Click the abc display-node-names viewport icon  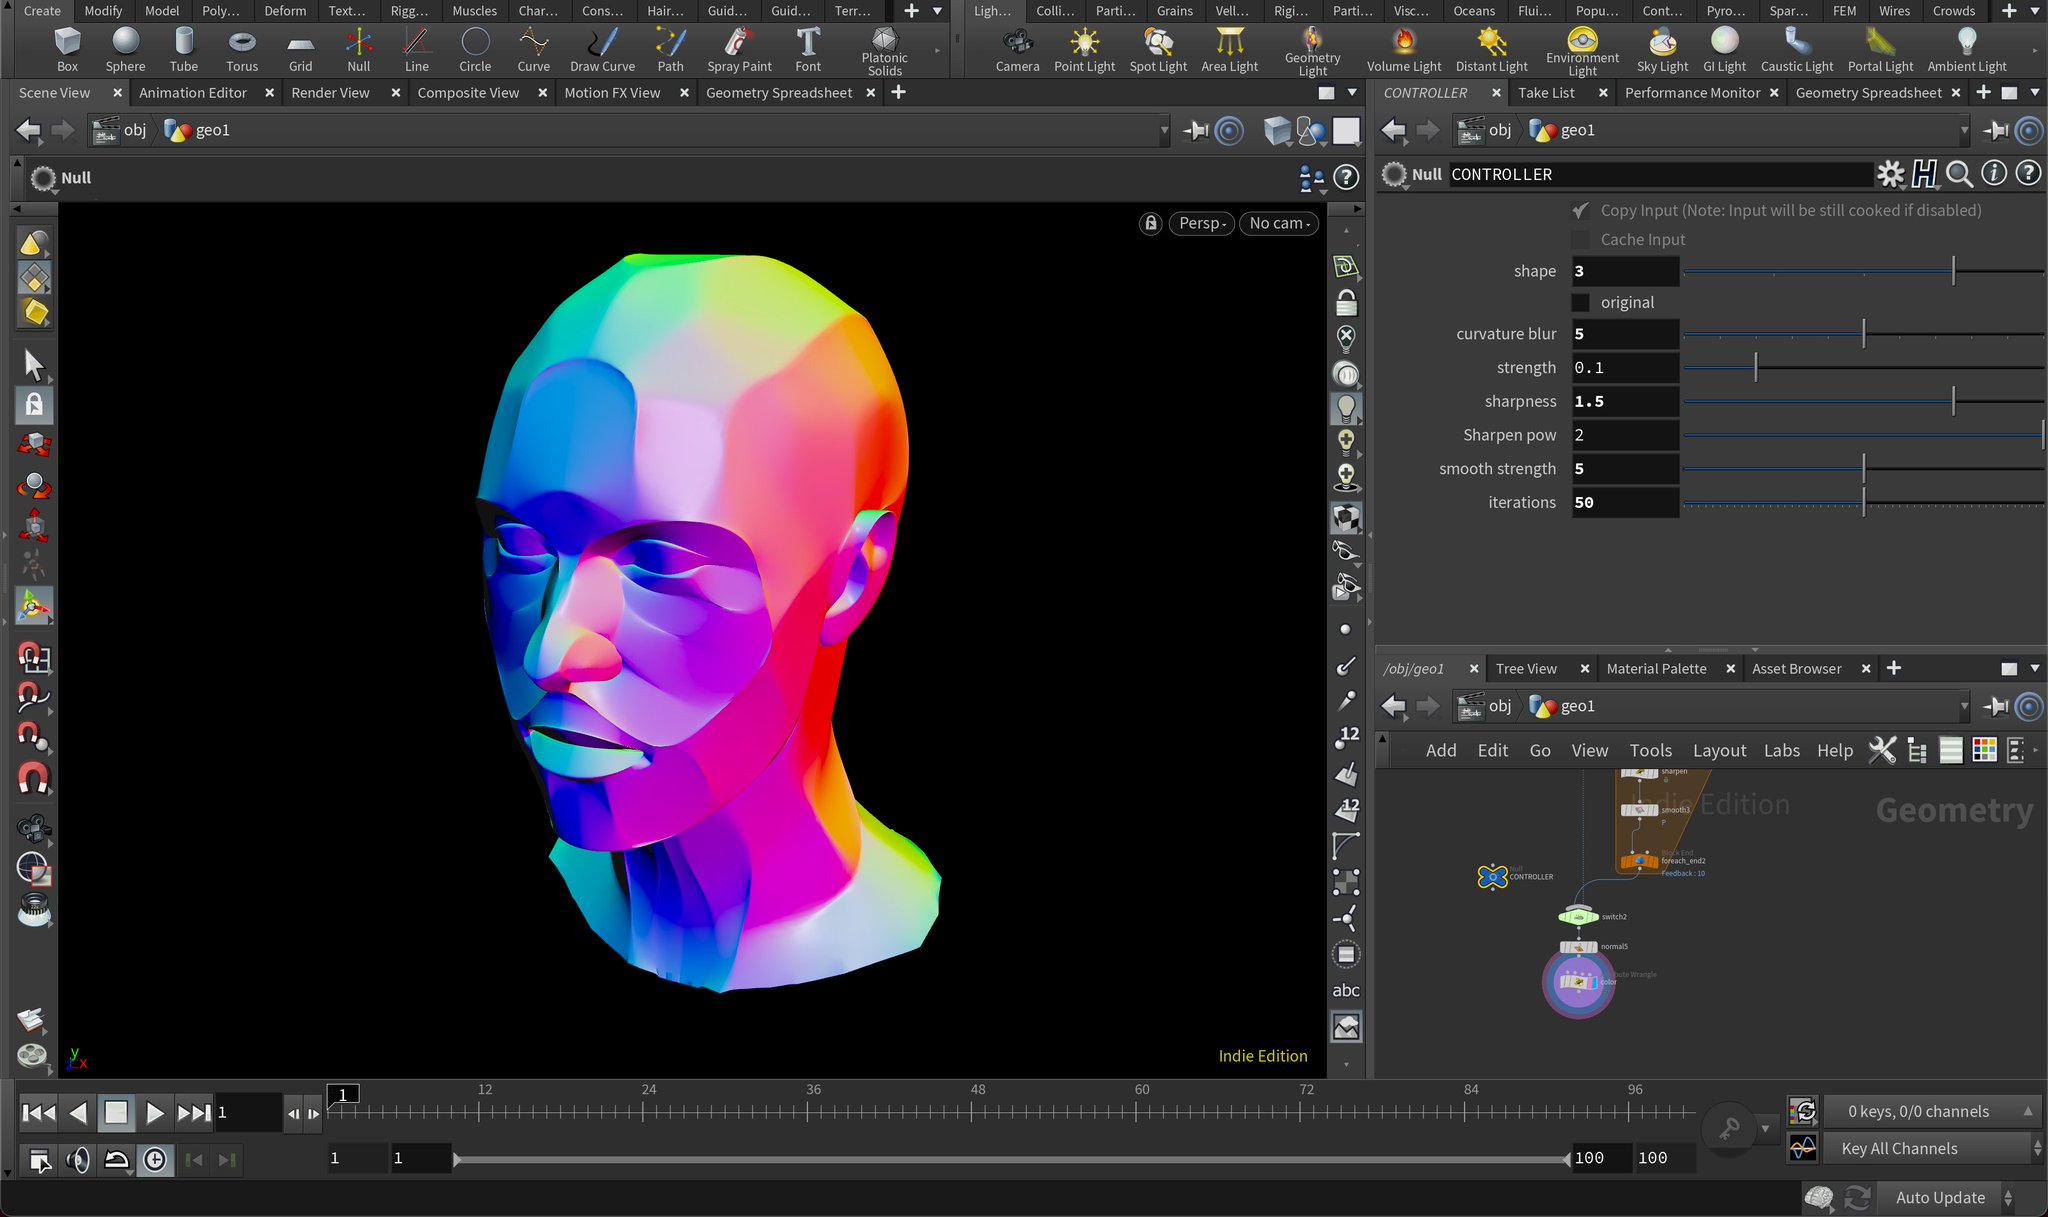click(x=1346, y=990)
